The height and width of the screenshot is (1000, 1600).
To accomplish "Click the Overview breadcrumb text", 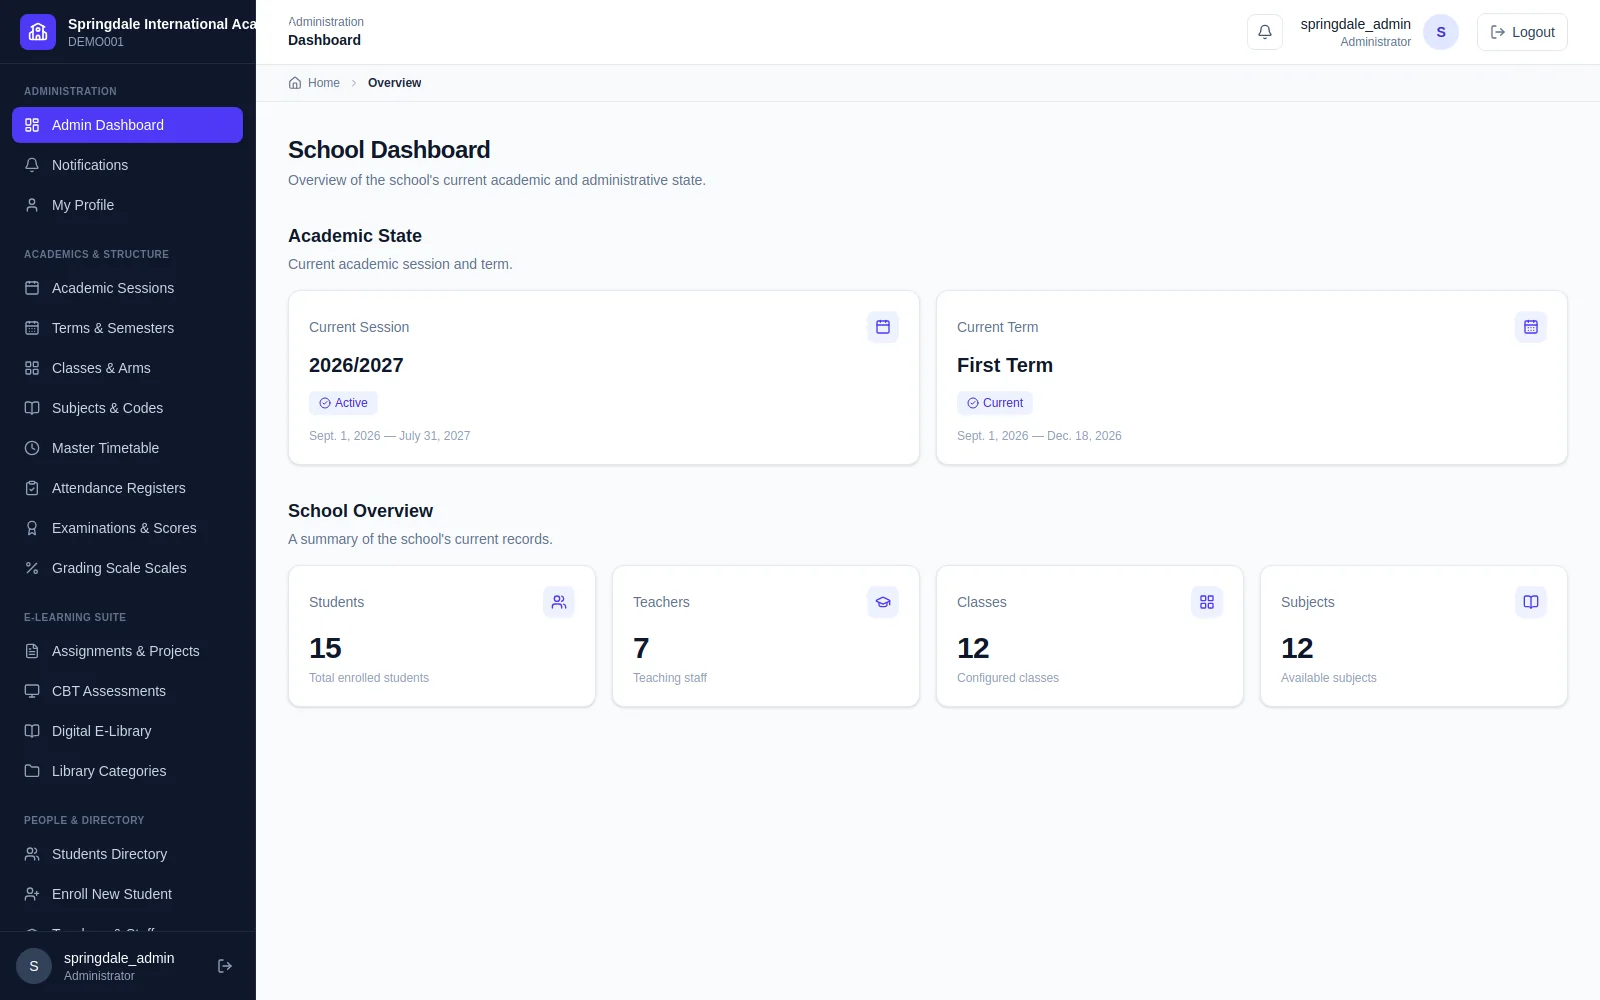I will point(394,83).
